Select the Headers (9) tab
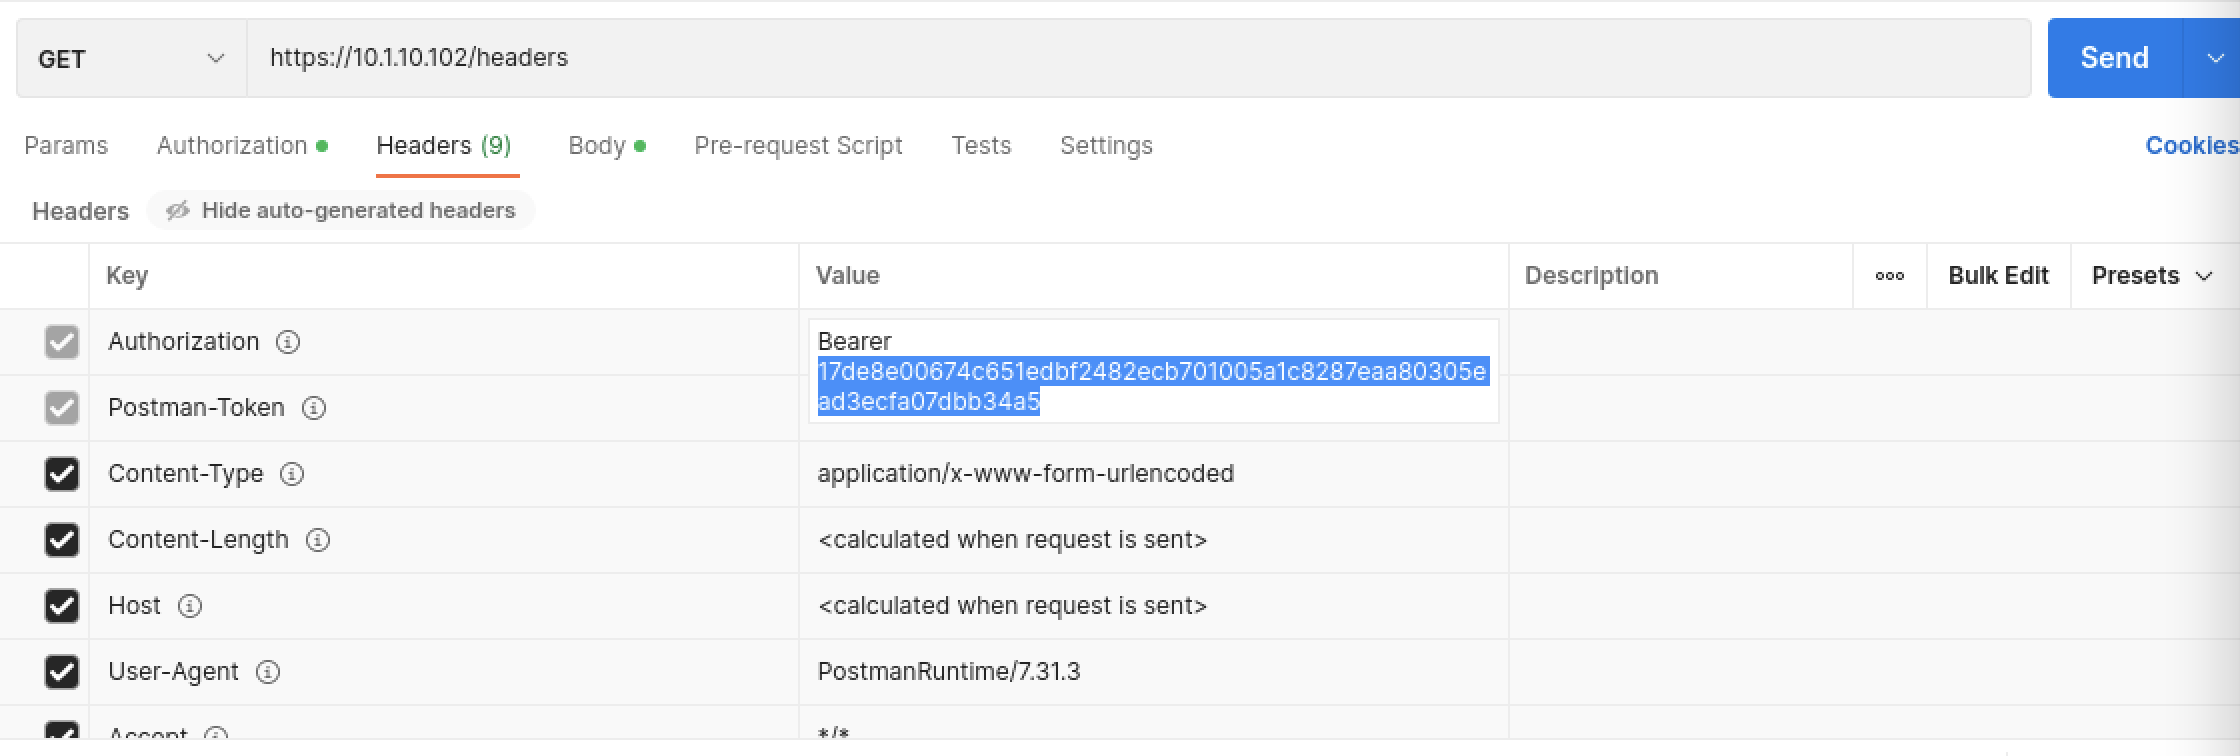The width and height of the screenshot is (2240, 756). (x=444, y=146)
